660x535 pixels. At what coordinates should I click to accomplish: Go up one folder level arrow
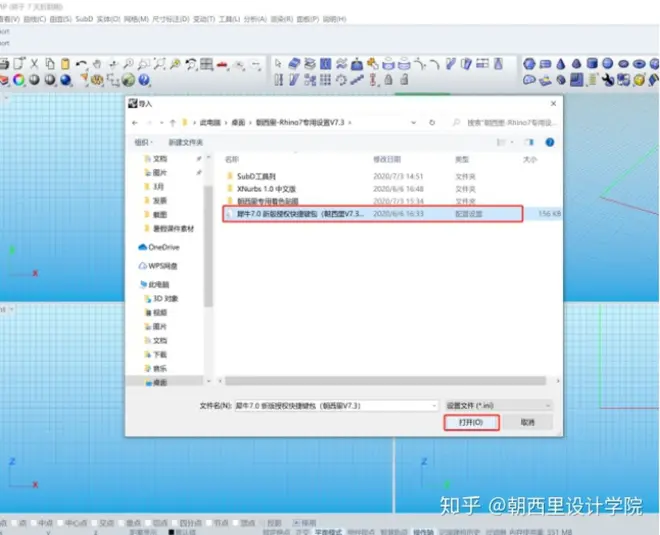pos(173,123)
